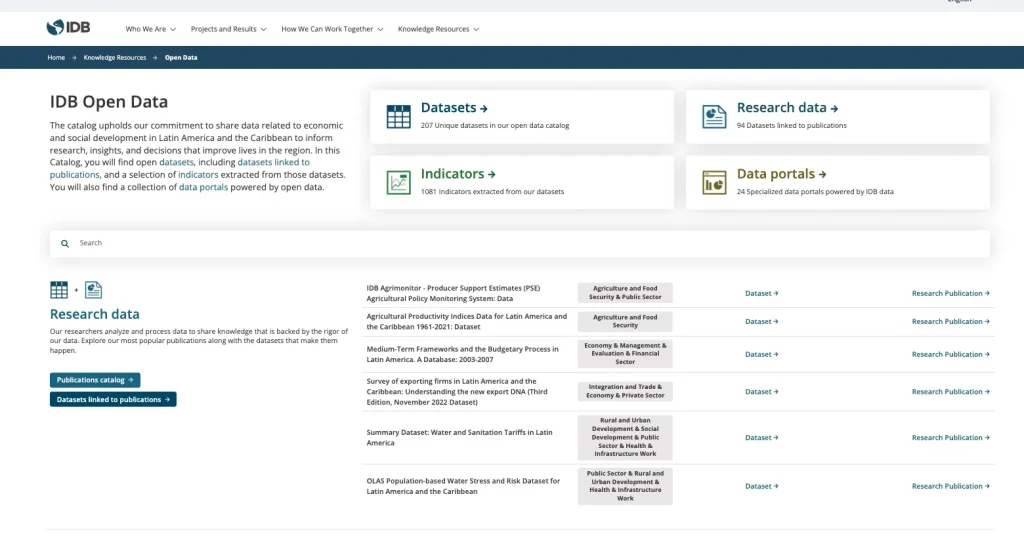This screenshot has height=551, width=1024.
Task: Click 'Medium-Term Frameworks and the Budgetary Process' title
Action: click(462, 354)
